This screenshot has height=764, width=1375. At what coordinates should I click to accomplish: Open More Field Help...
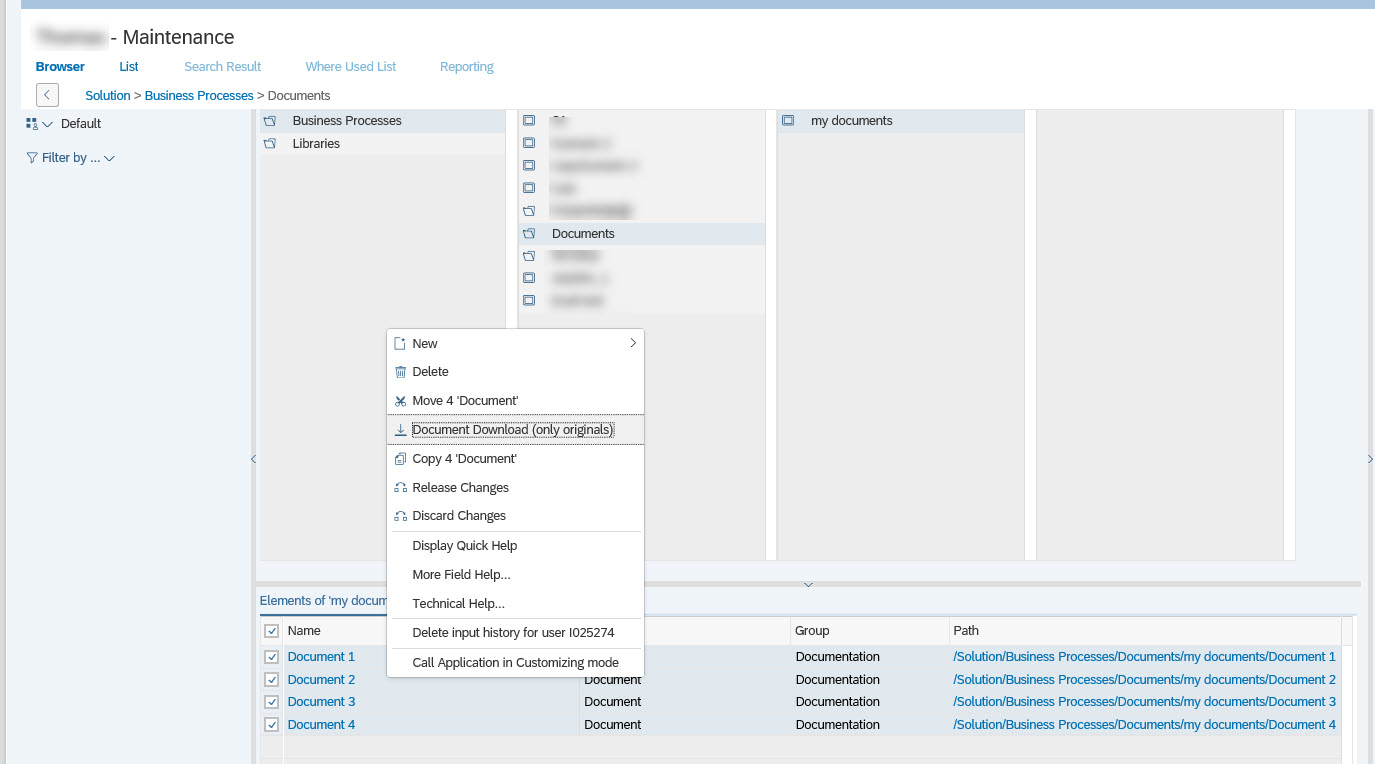[x=515, y=575]
